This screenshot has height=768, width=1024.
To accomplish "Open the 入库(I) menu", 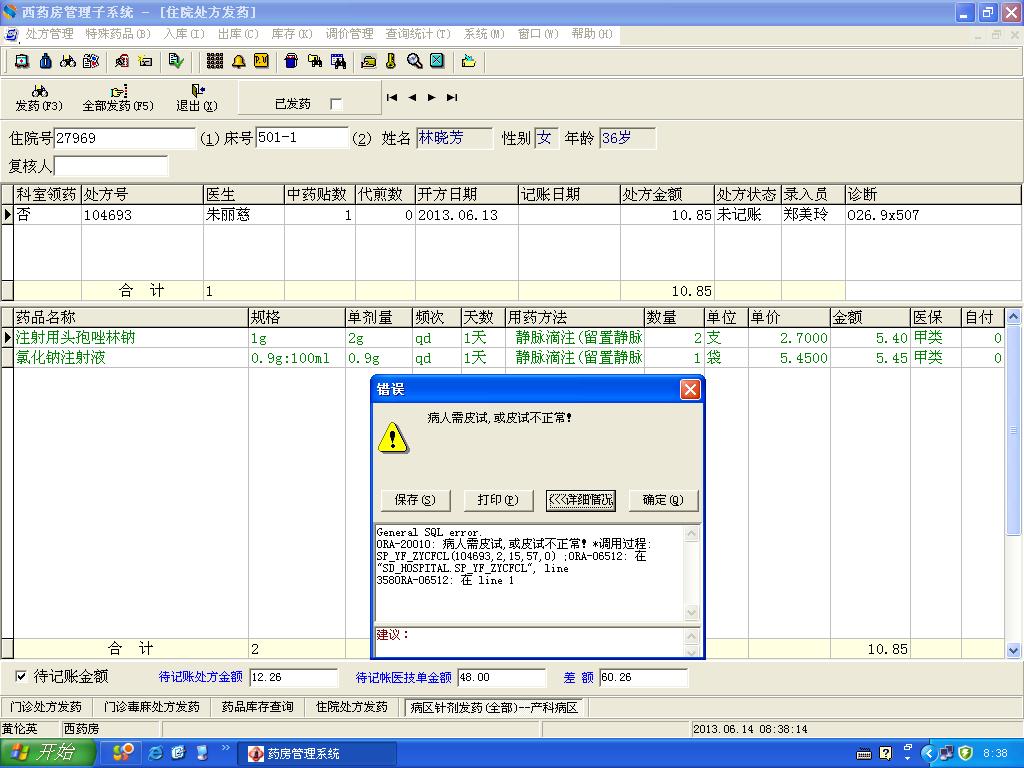I will (184, 34).
